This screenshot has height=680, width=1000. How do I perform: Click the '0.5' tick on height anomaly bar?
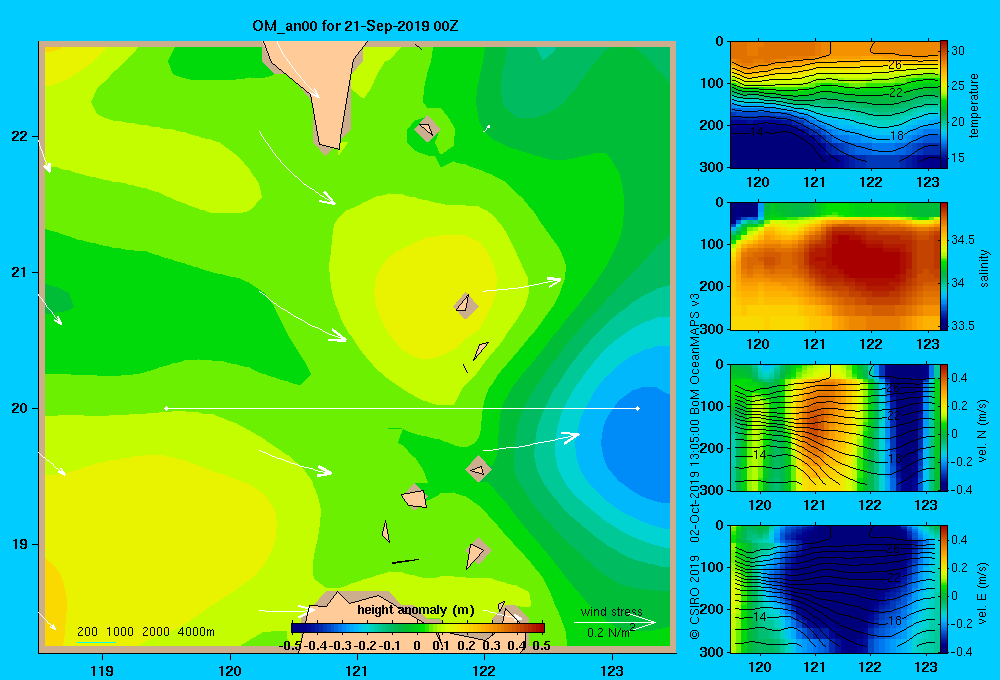pyautogui.click(x=541, y=646)
